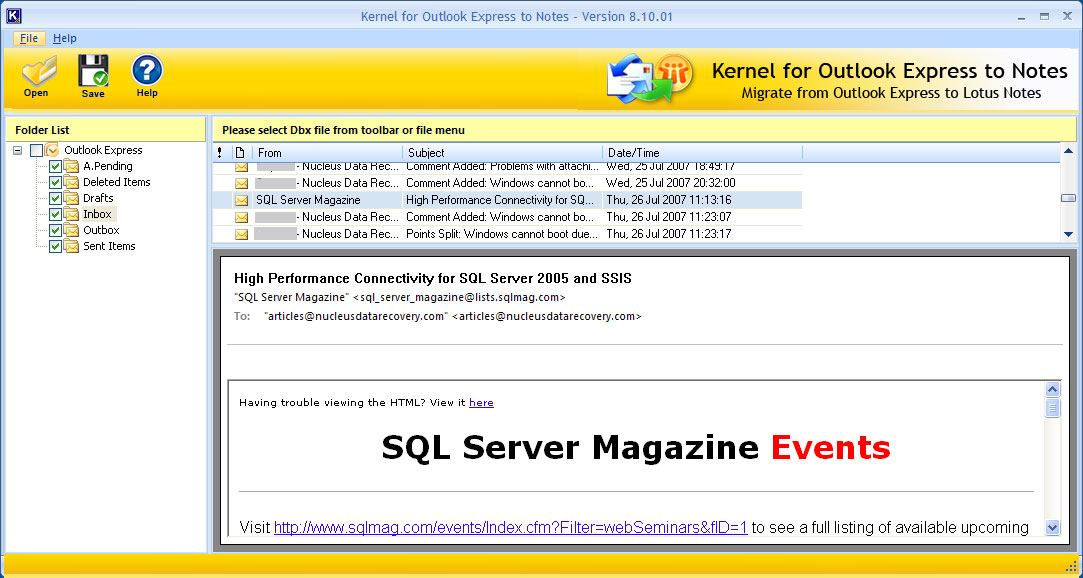1083x578 pixels.
Task: Uncheck the Sent Items checkbox
Action: (x=55, y=246)
